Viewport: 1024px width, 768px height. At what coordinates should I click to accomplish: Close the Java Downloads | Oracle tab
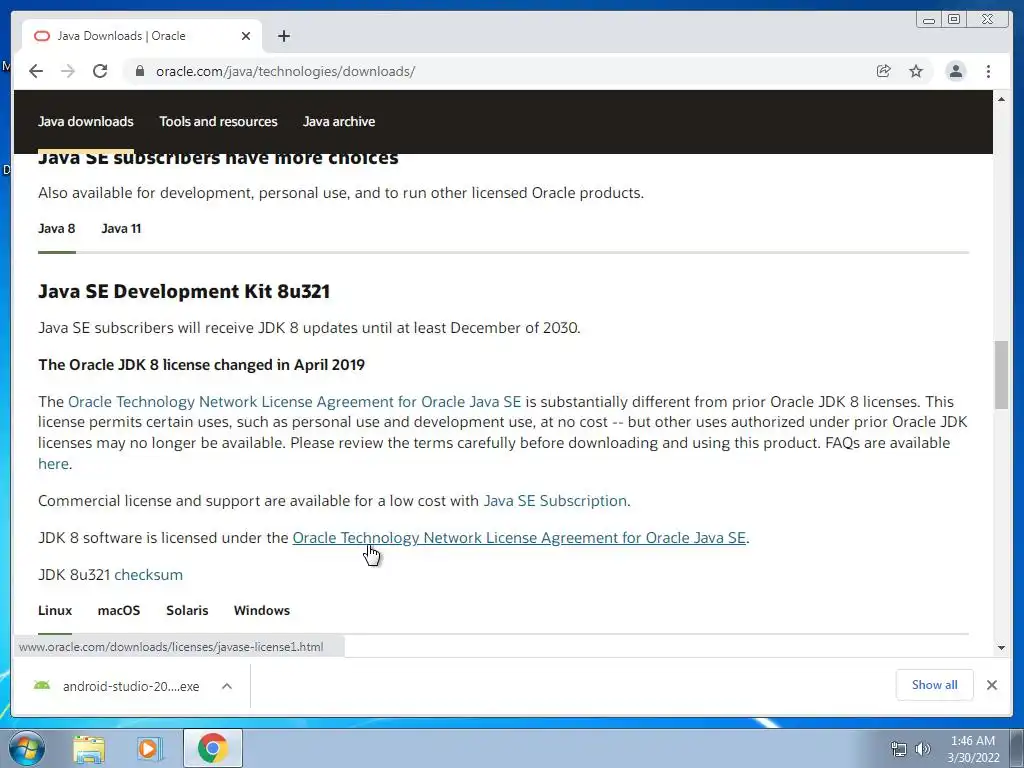(x=246, y=36)
